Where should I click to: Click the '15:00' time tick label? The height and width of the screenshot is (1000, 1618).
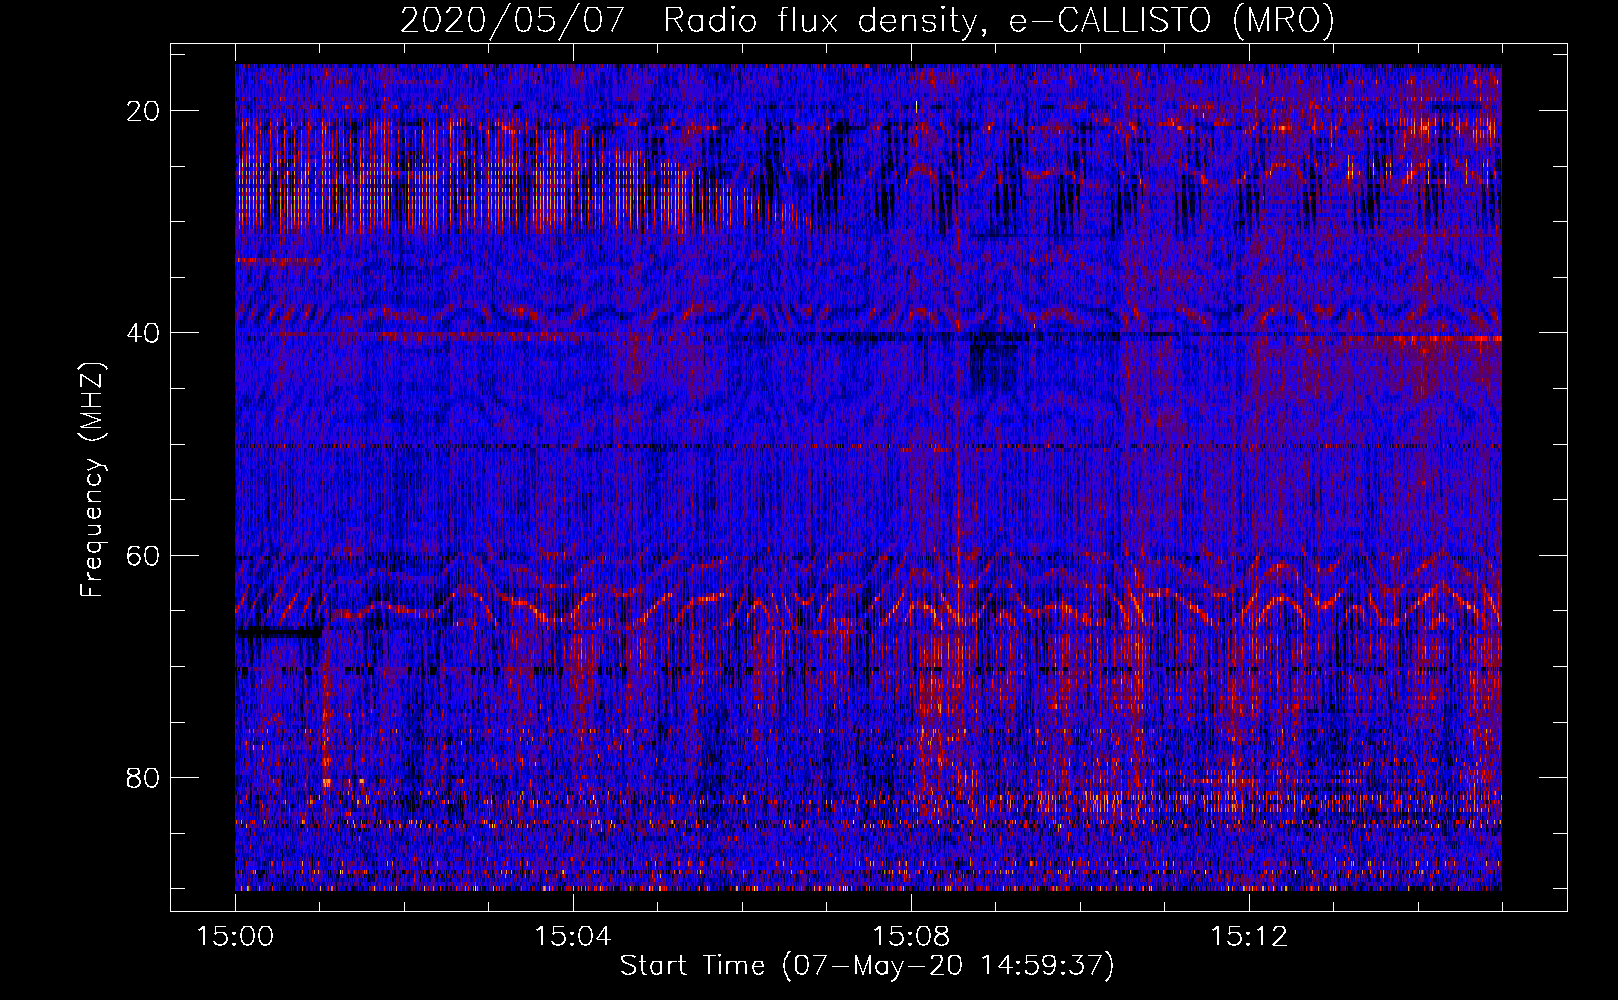pyautogui.click(x=235, y=937)
